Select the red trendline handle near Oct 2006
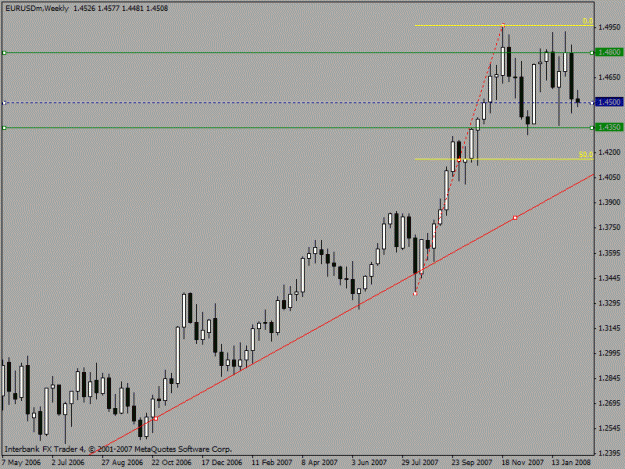The height and width of the screenshot is (469, 625). pyautogui.click(x=156, y=418)
